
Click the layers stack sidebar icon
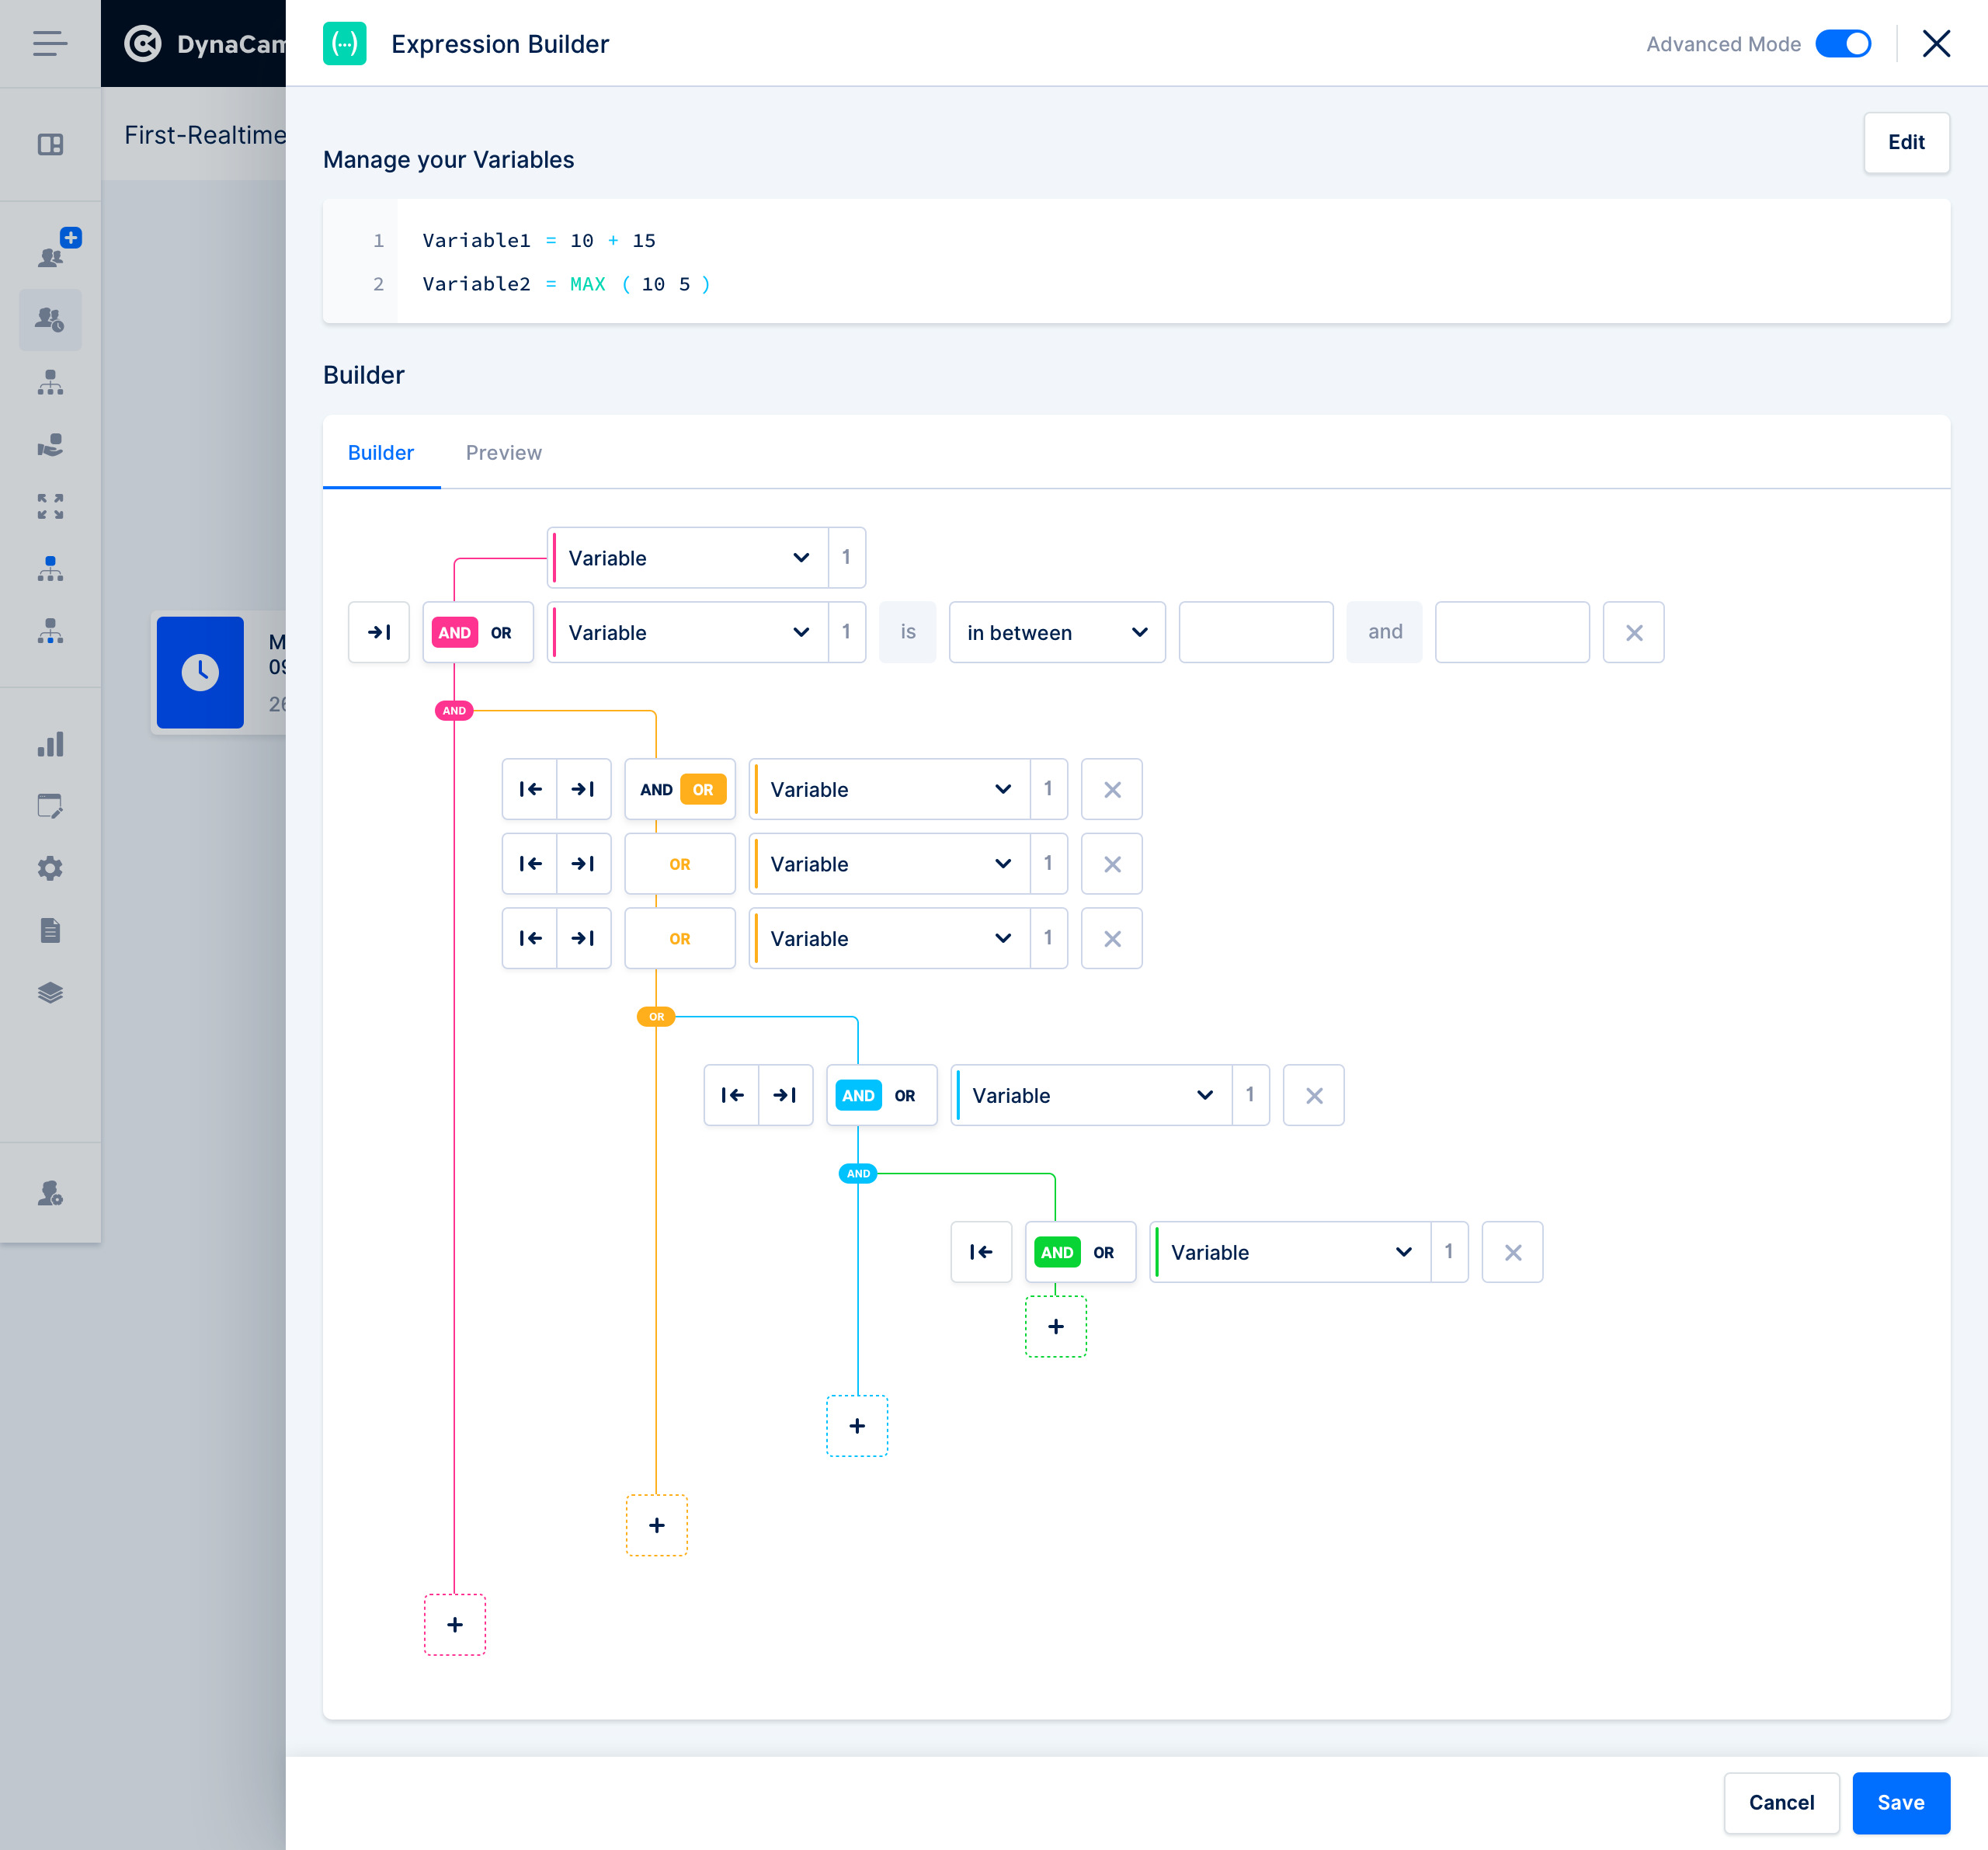pyautogui.click(x=50, y=992)
